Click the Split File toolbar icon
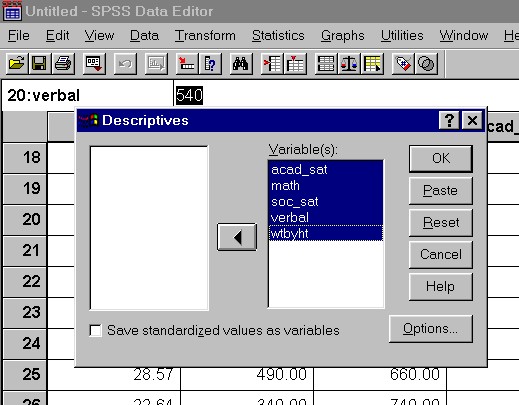This screenshot has height=405, width=519. [326, 63]
